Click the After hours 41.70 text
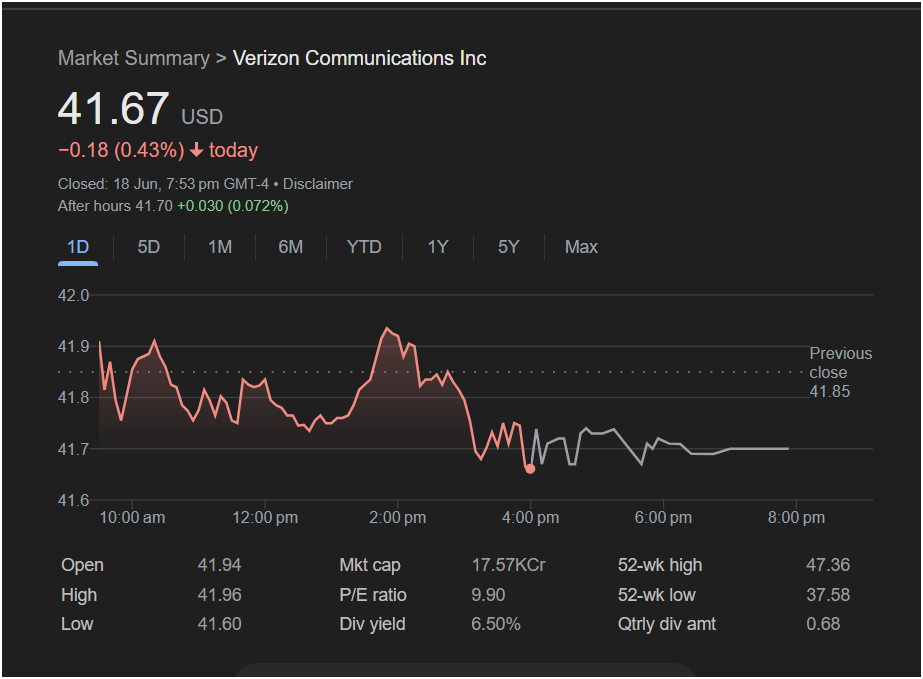Viewport: 923px width, 679px height. point(115,206)
